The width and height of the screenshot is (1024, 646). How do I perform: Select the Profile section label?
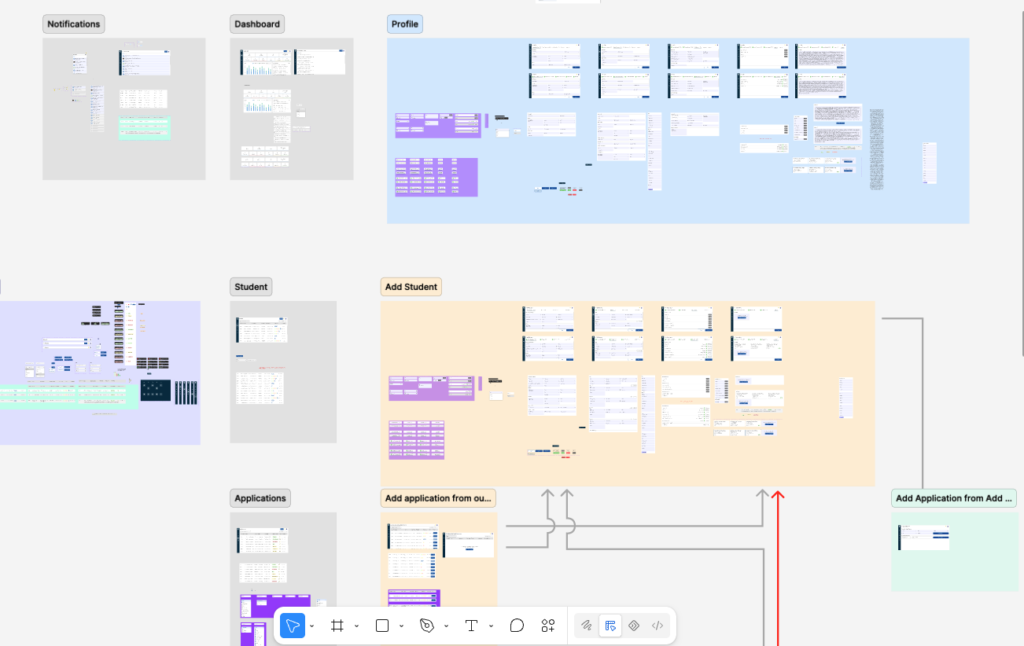[405, 24]
